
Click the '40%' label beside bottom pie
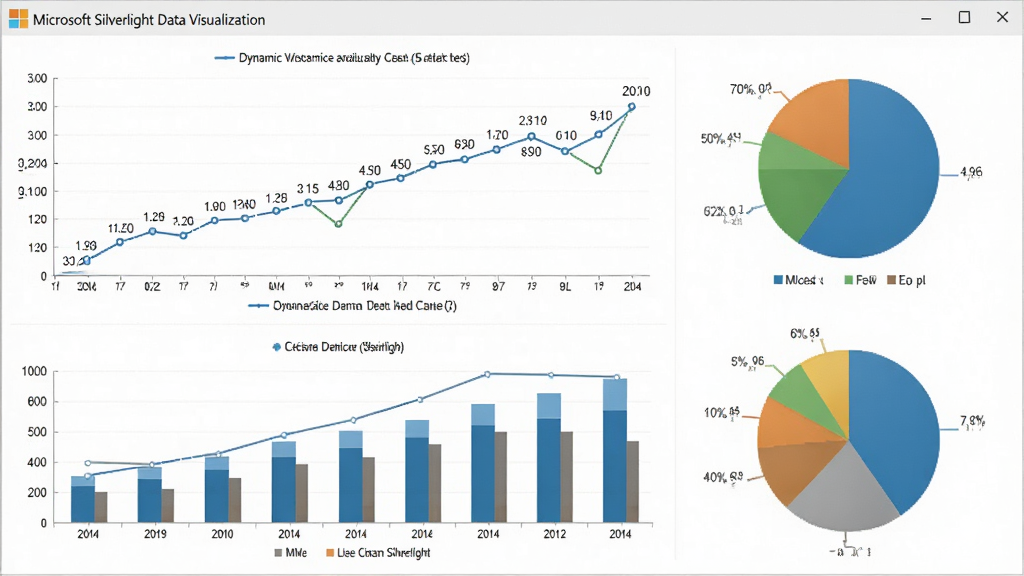723,477
